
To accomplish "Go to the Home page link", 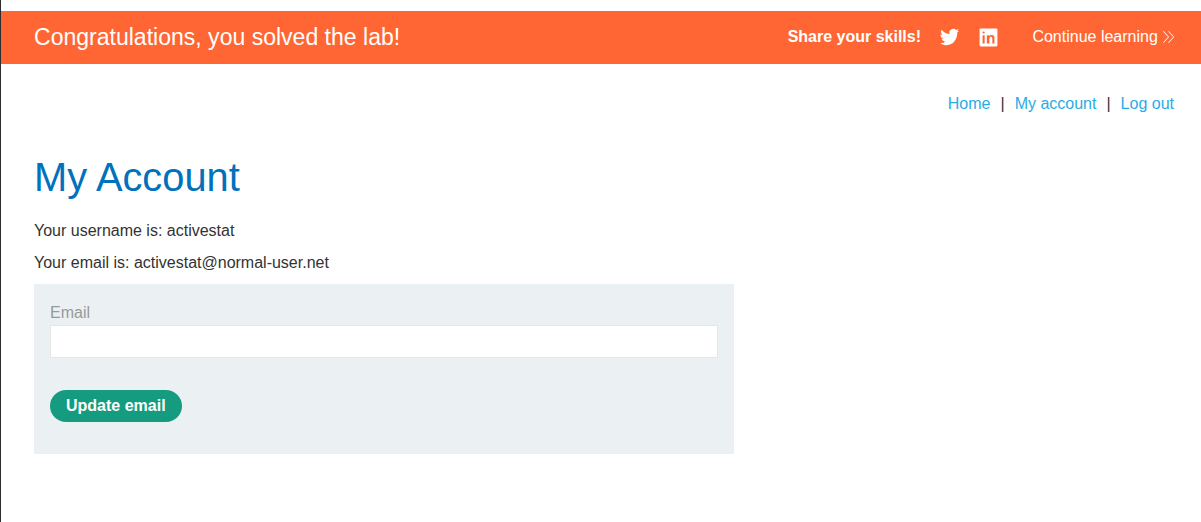I will pyautogui.click(x=968, y=104).
